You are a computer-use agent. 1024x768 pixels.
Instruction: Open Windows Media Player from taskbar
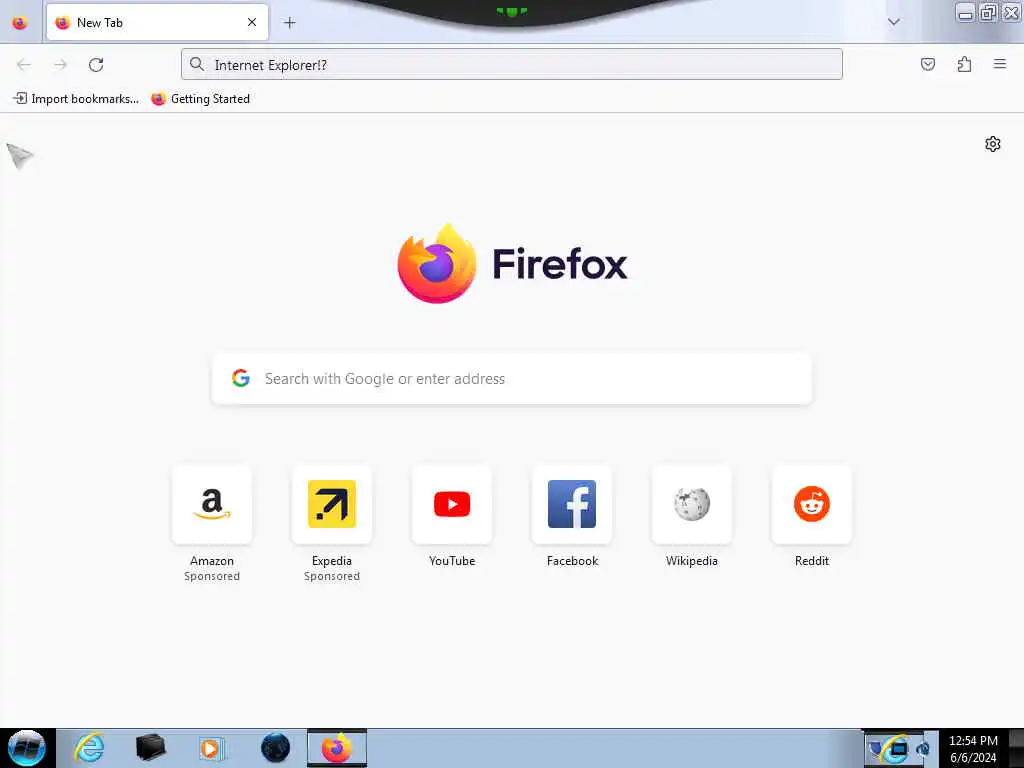[x=211, y=748]
